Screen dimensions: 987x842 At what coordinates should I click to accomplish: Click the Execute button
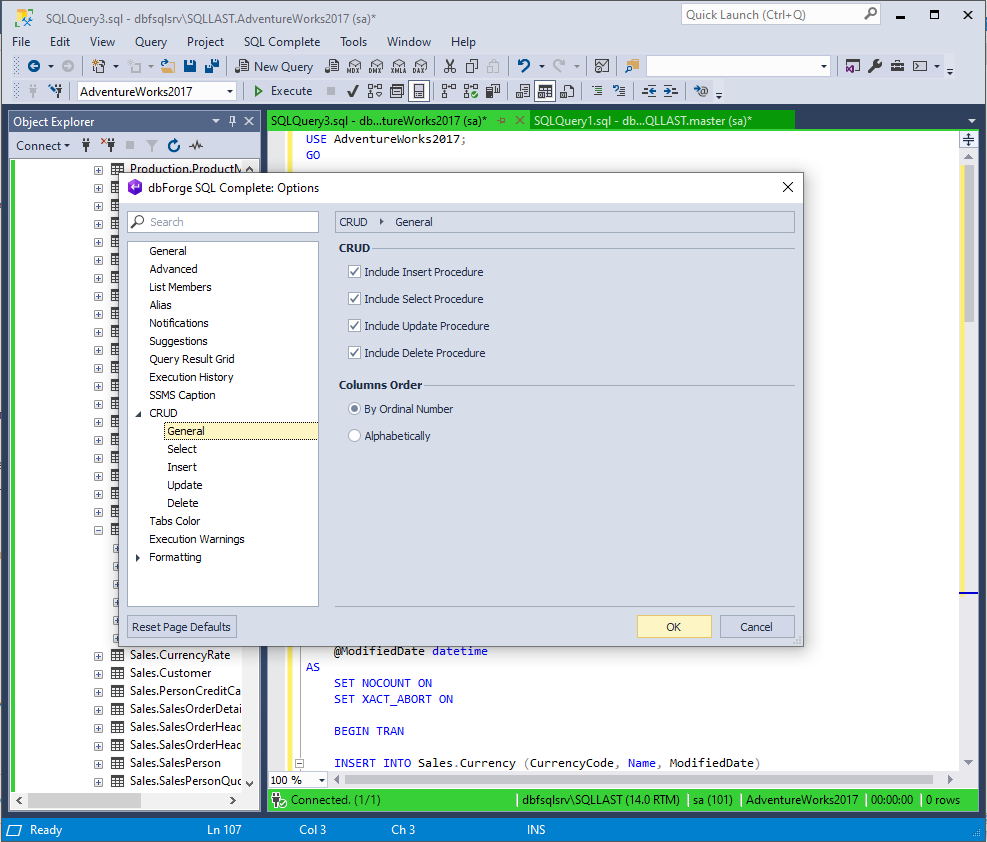[x=283, y=91]
